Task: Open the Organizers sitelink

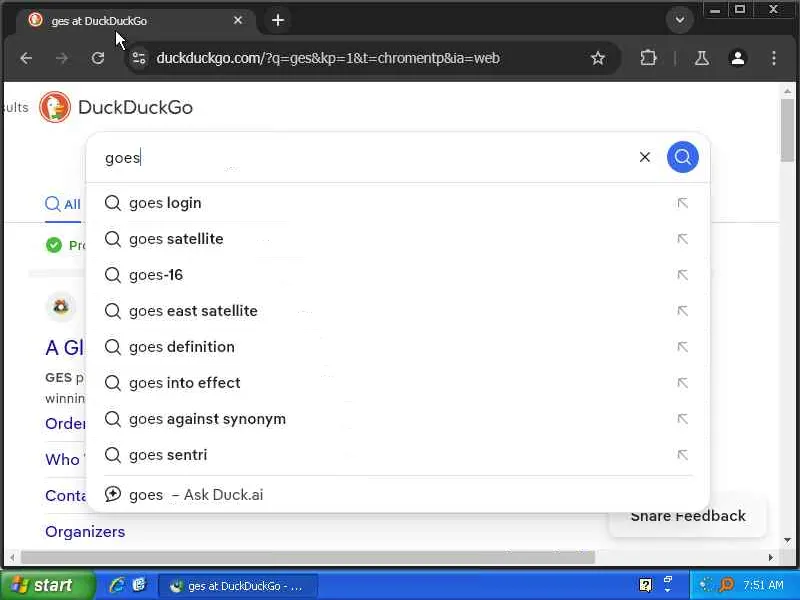Action: pyautogui.click(x=85, y=532)
